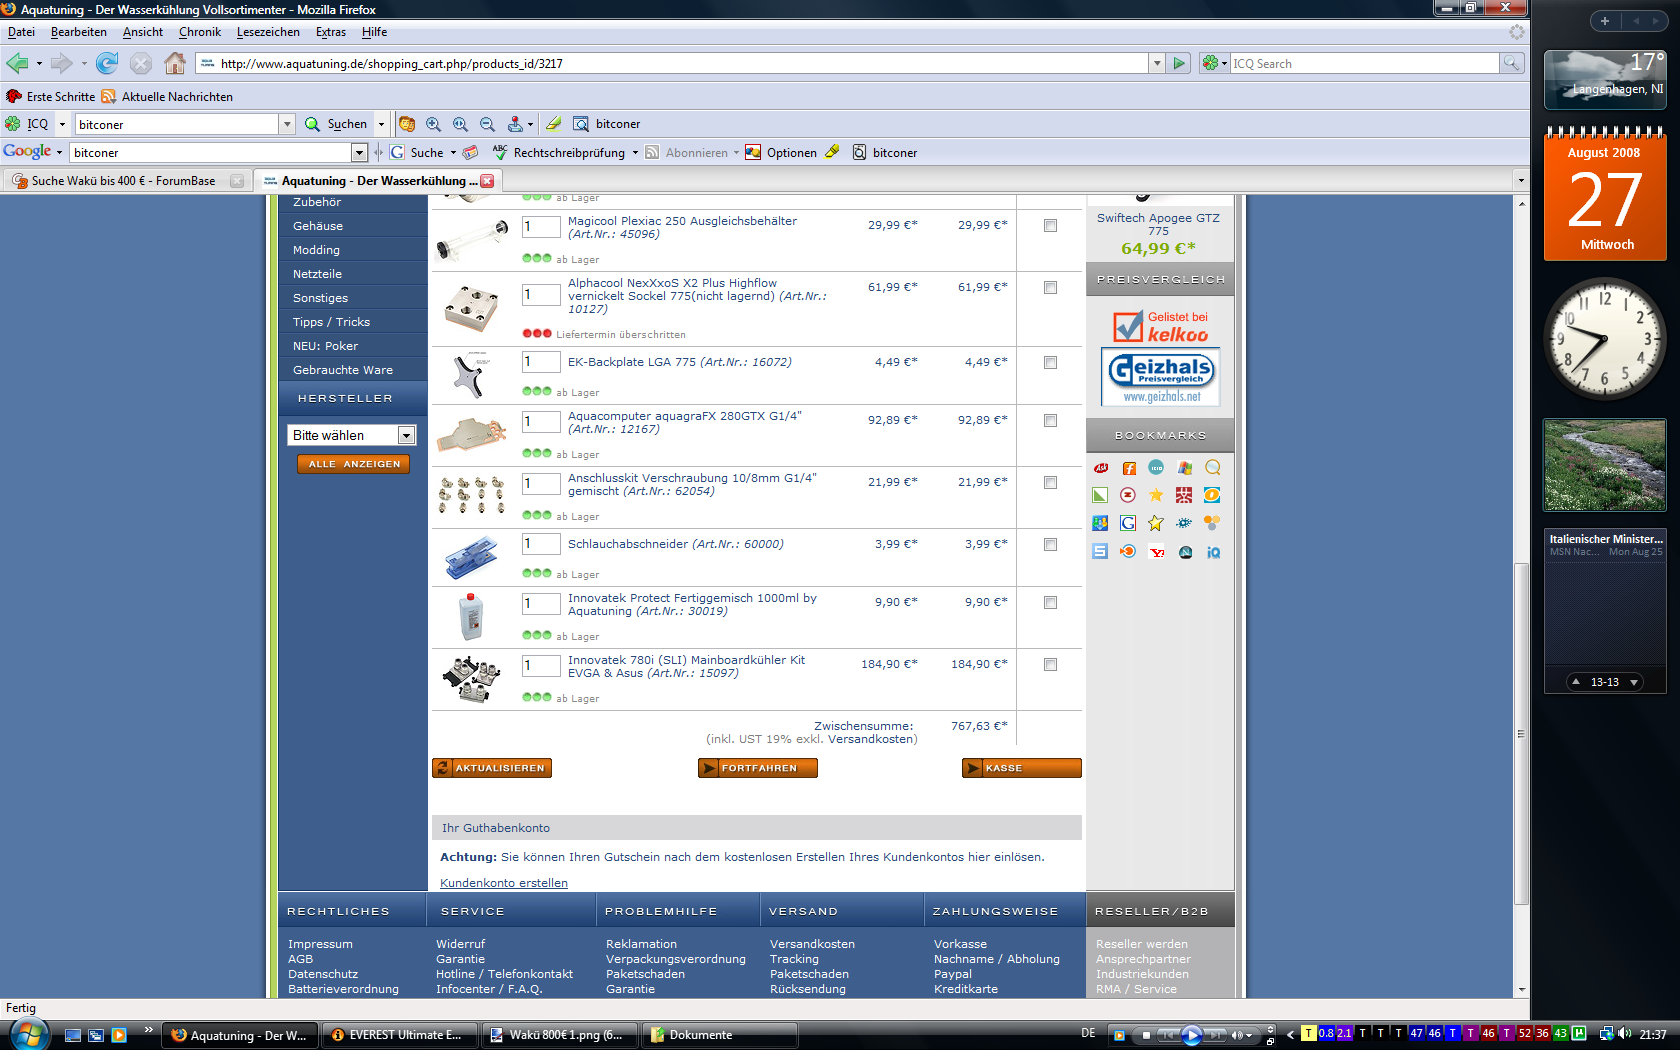The height and width of the screenshot is (1050, 1680).
Task: Click the iQ bookmark icon
Action: coord(1212,551)
